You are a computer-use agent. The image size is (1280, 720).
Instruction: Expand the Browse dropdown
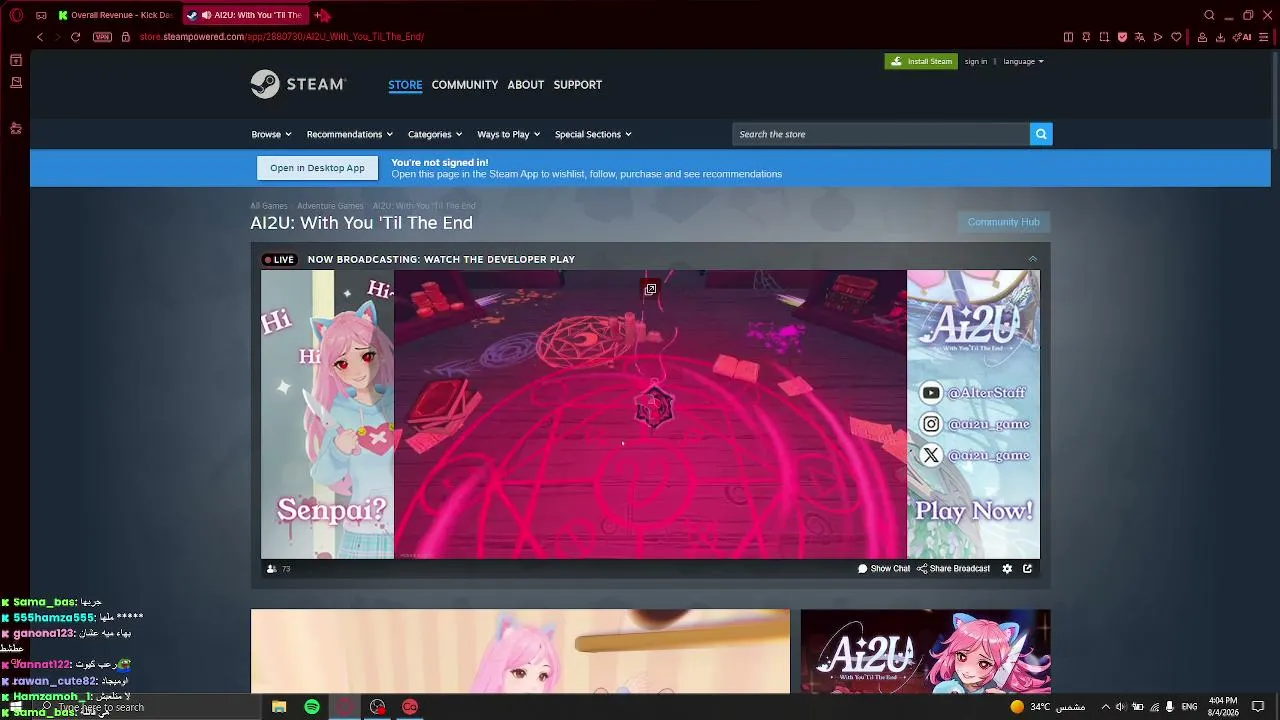[271, 134]
